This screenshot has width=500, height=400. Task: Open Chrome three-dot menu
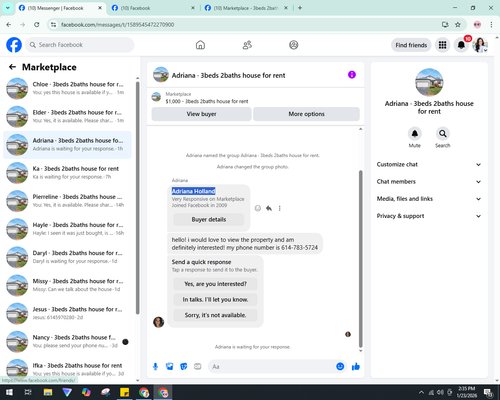pyautogui.click(x=491, y=25)
